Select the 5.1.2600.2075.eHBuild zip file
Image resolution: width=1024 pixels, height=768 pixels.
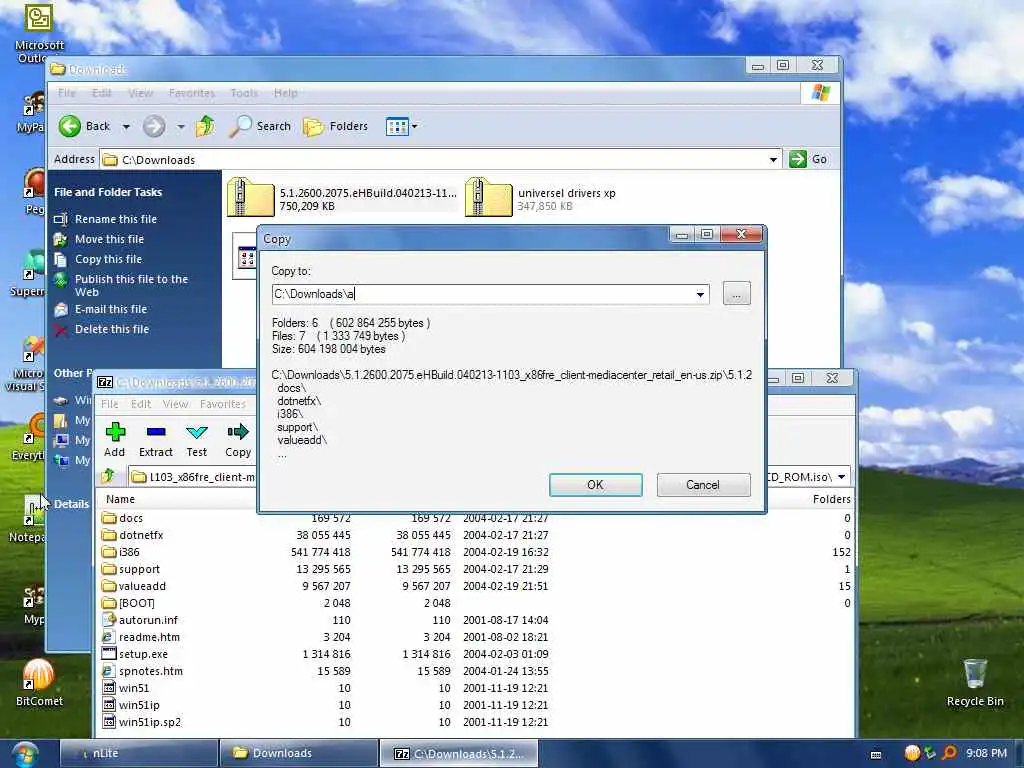tap(342, 199)
